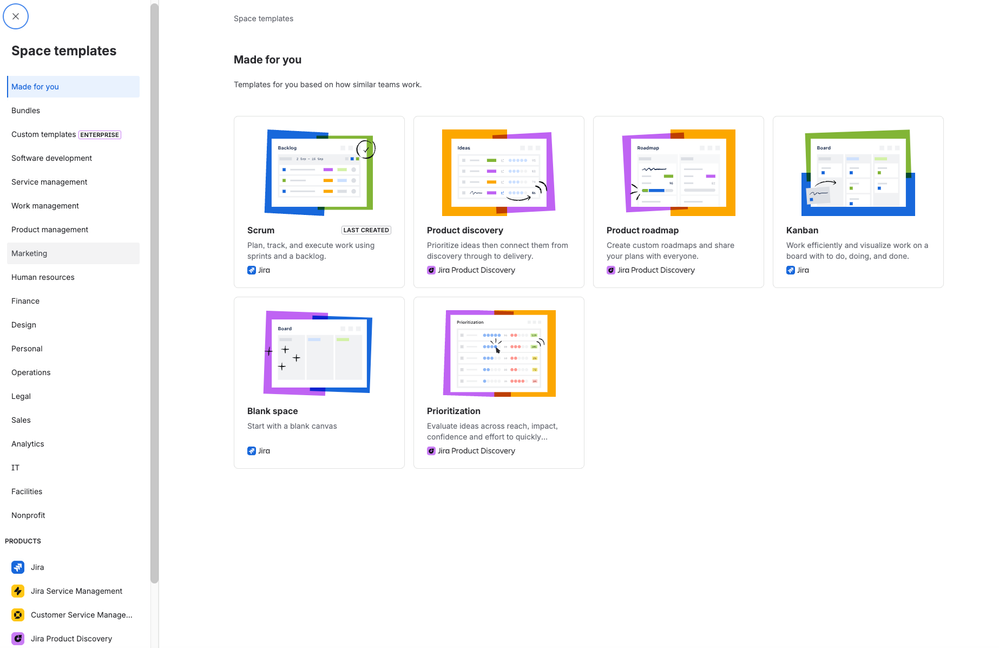Click the Product roadmap title
Viewport: 999px width, 648px height.
tap(642, 230)
